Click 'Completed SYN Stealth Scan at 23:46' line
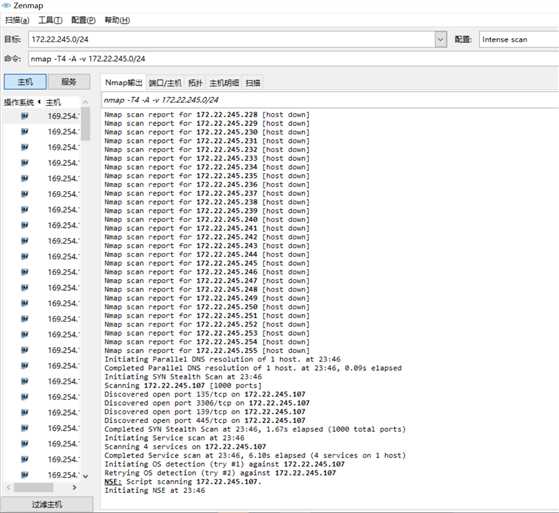 (255, 429)
